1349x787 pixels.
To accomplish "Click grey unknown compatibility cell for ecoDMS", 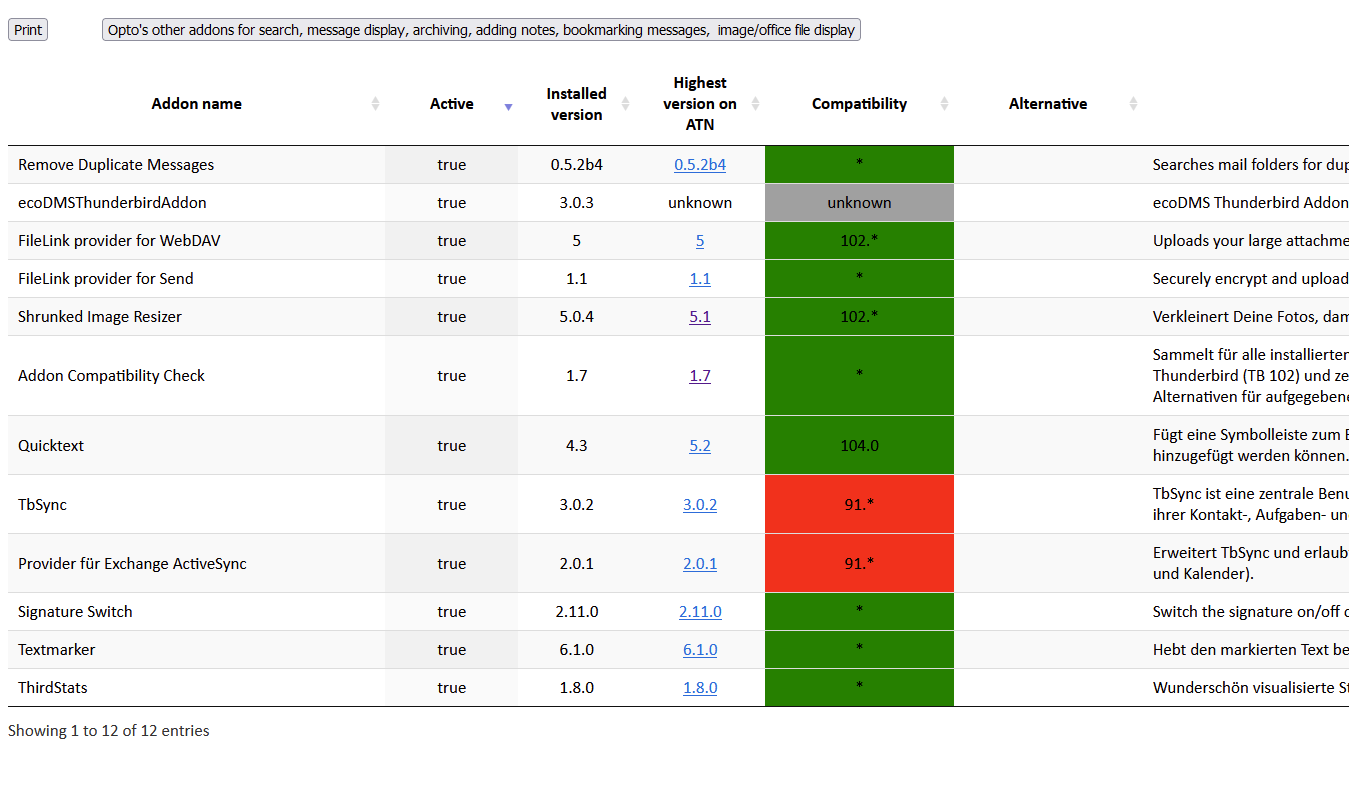I will pyautogui.click(x=858, y=203).
